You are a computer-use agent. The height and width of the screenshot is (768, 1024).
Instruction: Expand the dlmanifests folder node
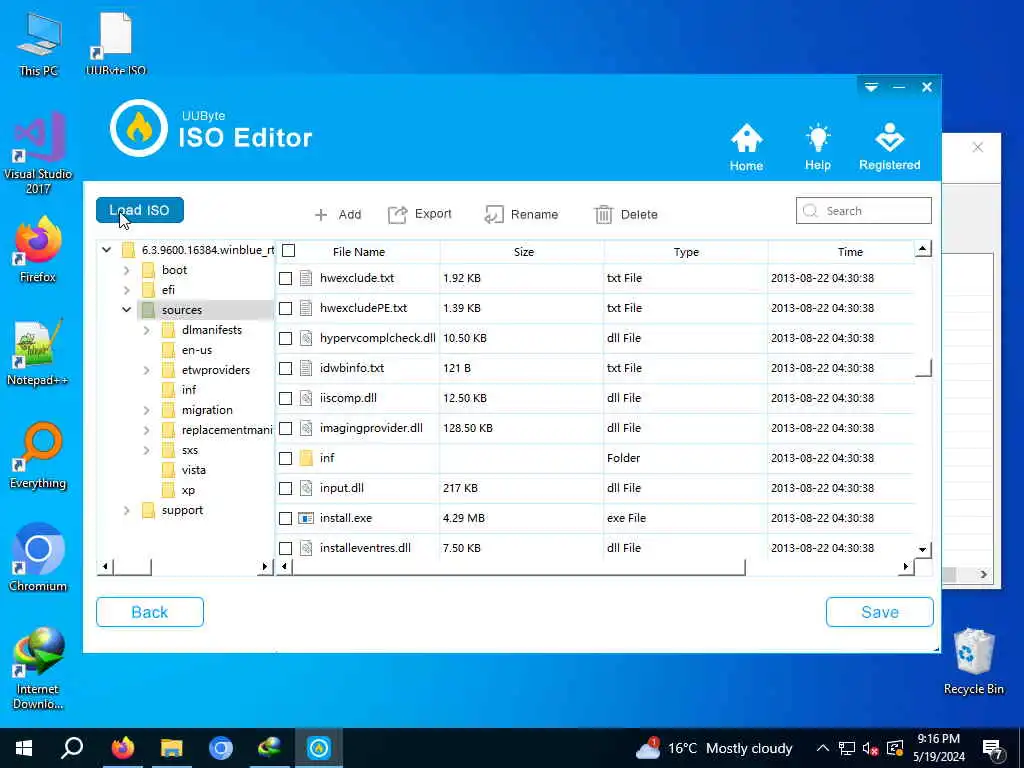(147, 330)
